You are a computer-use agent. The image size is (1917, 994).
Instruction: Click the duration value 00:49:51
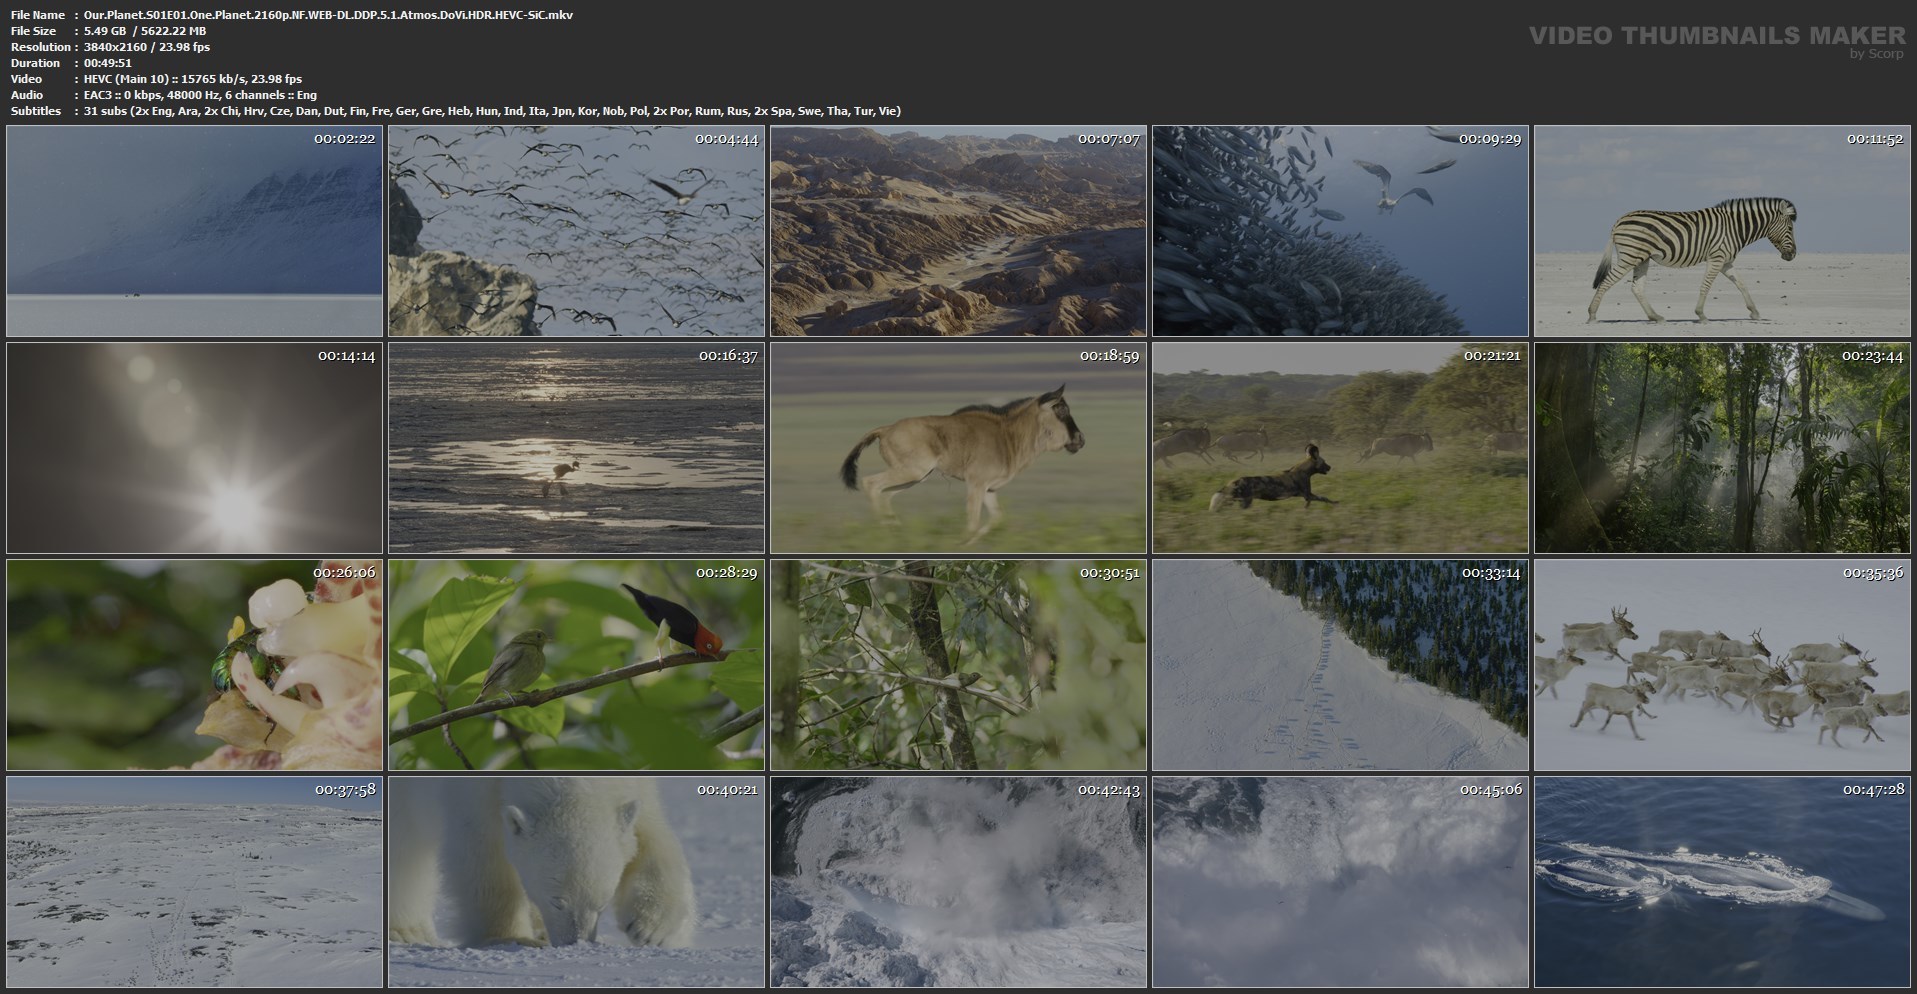click(108, 63)
